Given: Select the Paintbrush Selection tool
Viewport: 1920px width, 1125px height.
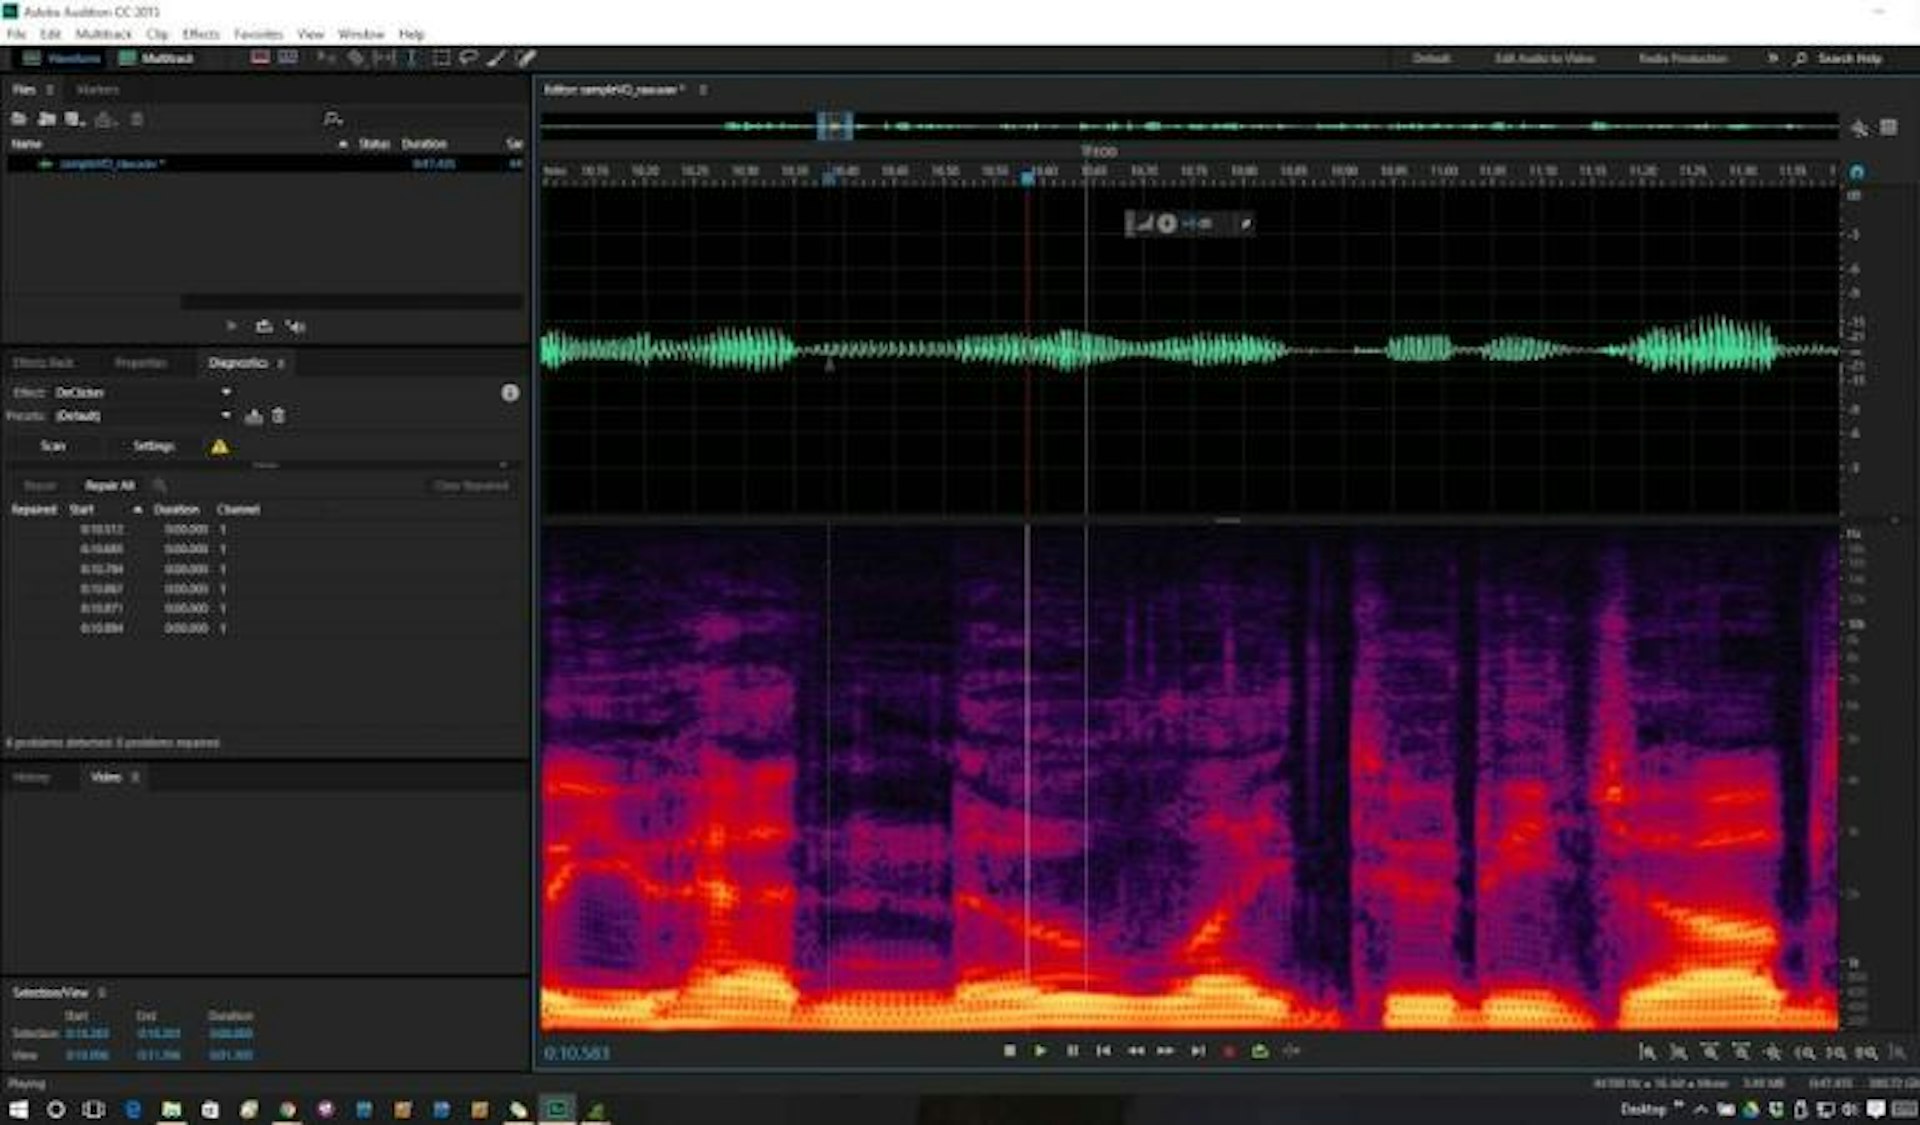Looking at the screenshot, I should [496, 58].
